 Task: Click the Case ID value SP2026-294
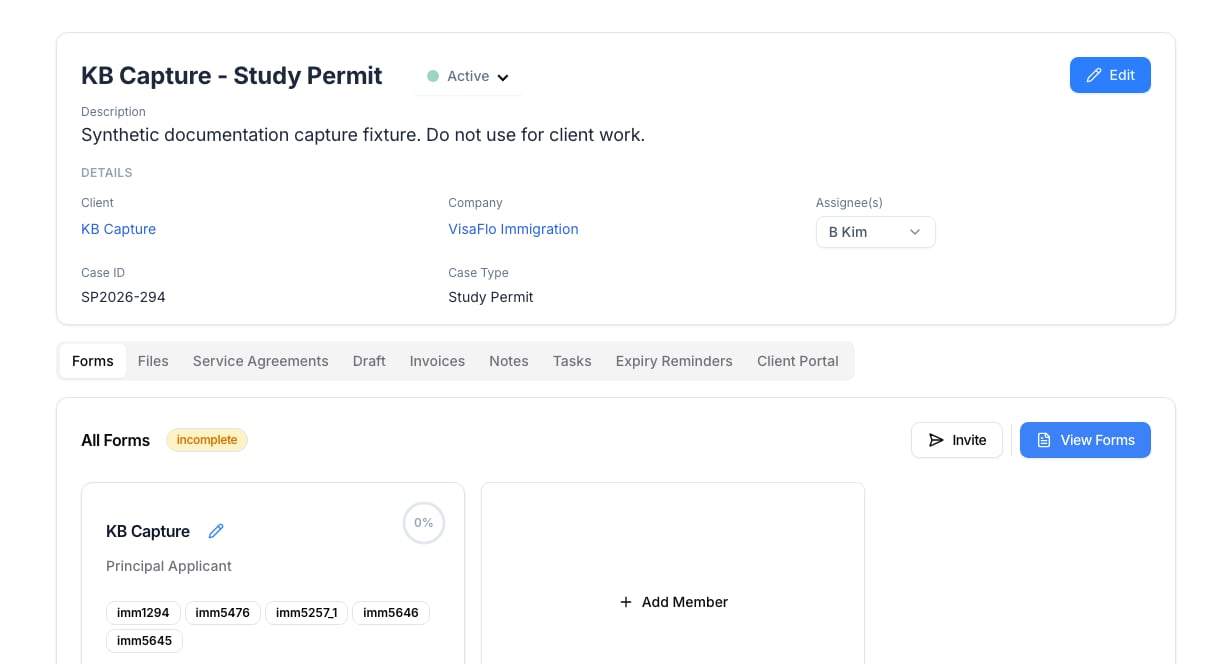click(x=123, y=297)
